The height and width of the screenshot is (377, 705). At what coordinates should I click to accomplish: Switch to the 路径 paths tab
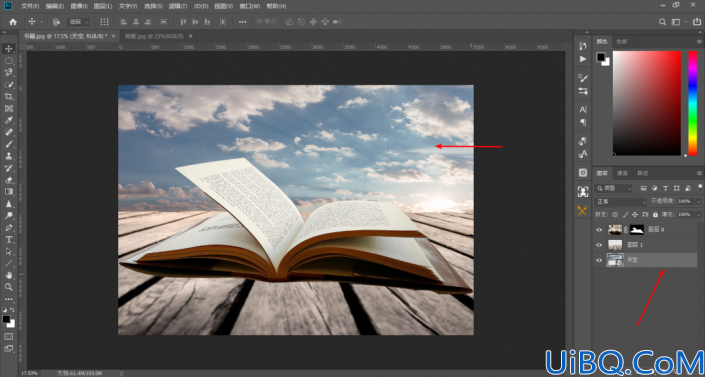tap(642, 173)
